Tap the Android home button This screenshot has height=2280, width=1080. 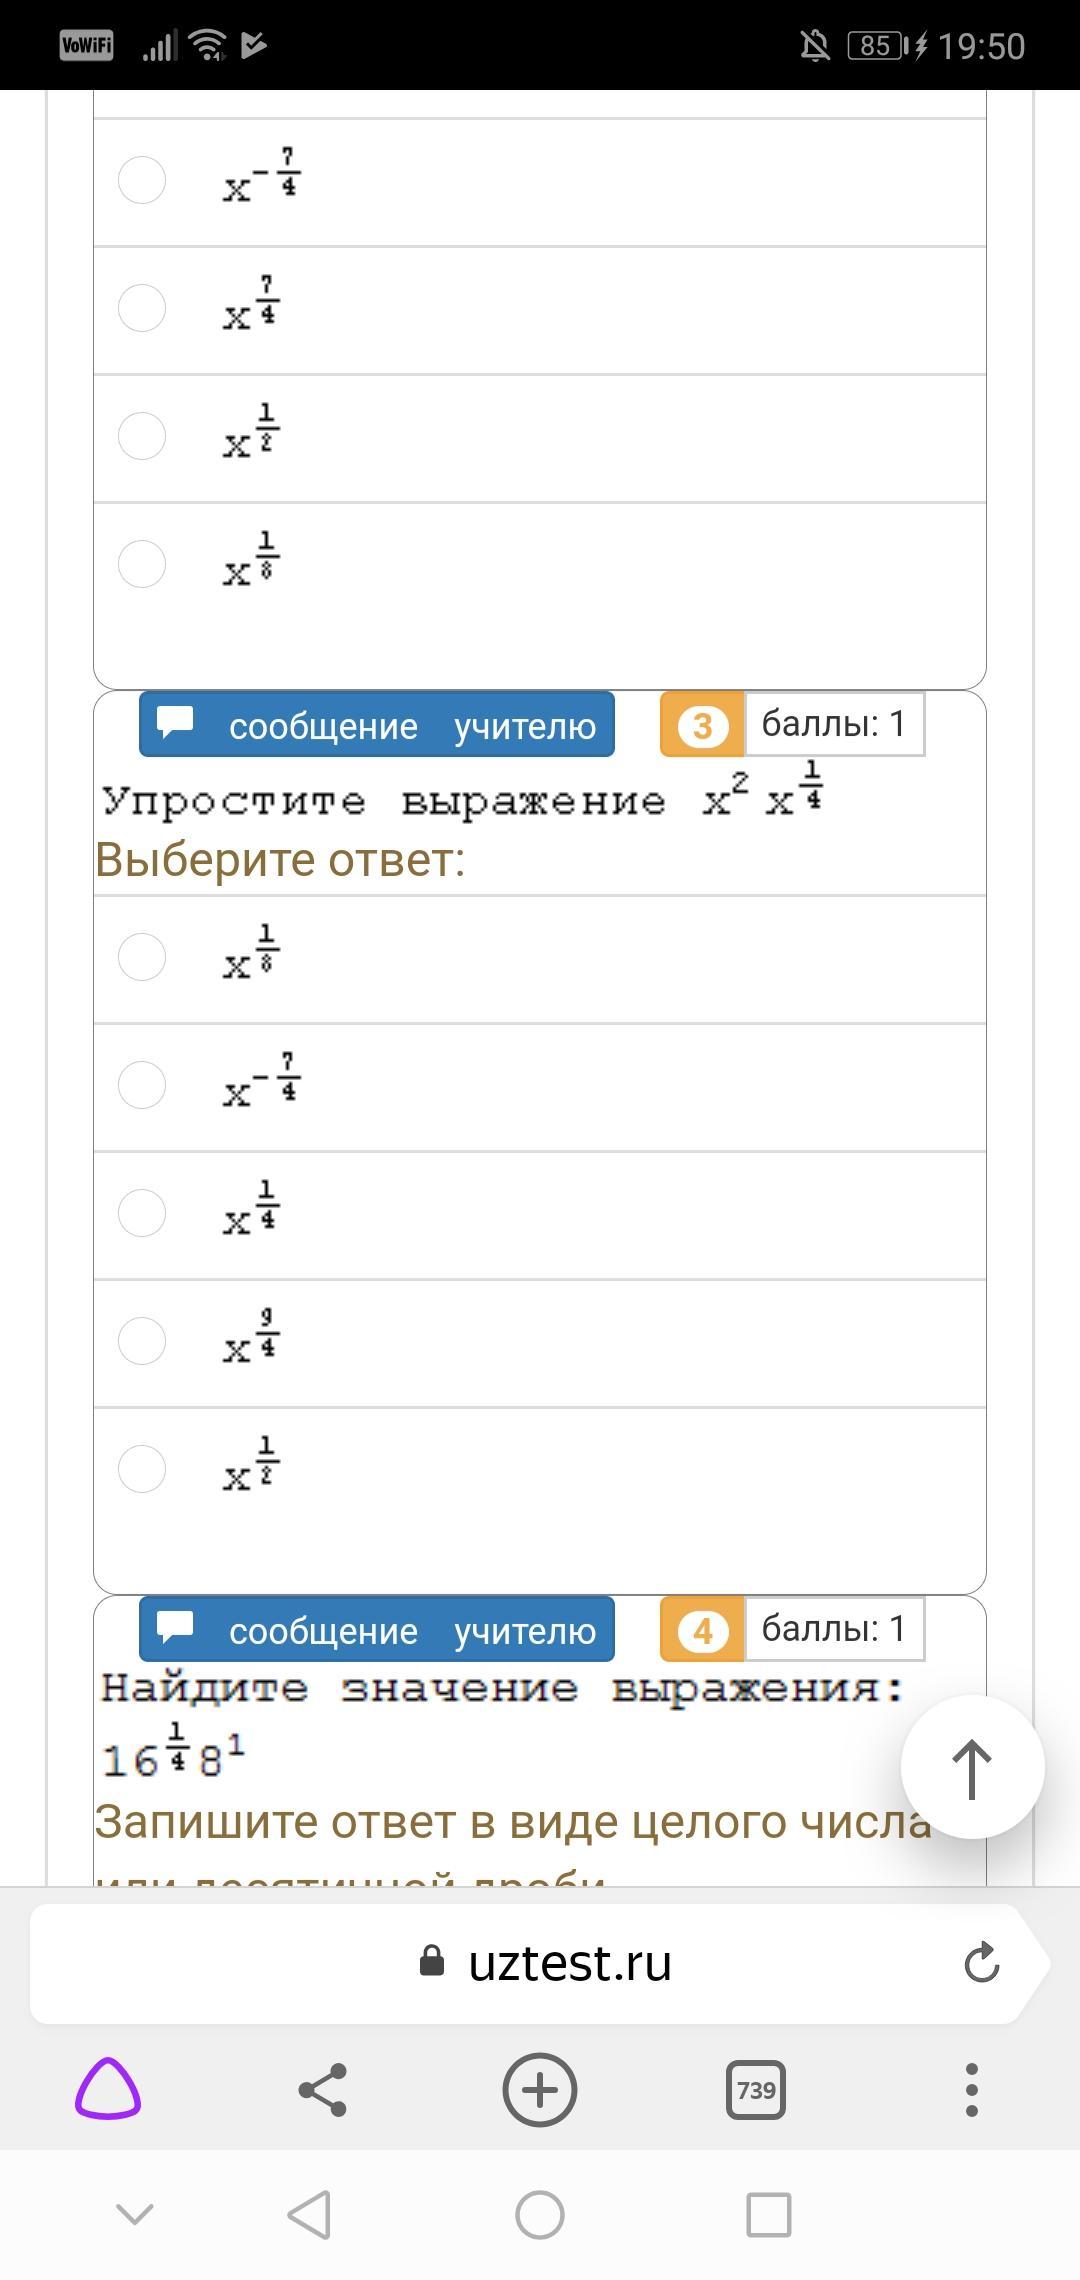(x=539, y=2215)
